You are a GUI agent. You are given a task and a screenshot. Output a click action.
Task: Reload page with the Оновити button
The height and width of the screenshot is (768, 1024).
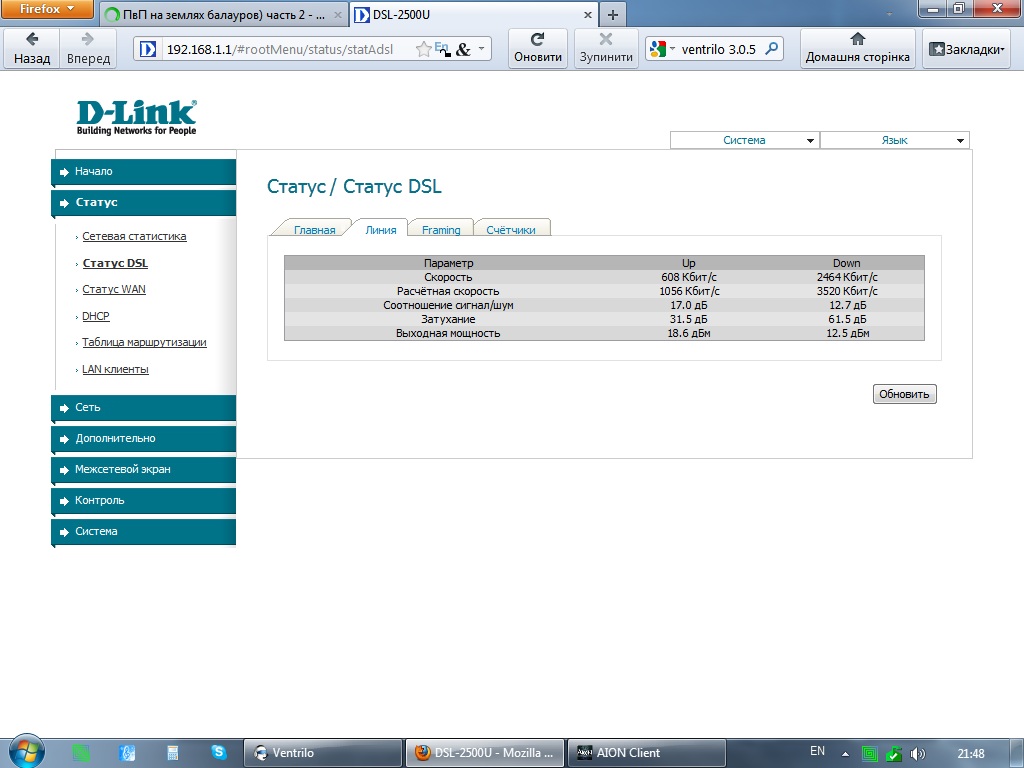point(537,48)
